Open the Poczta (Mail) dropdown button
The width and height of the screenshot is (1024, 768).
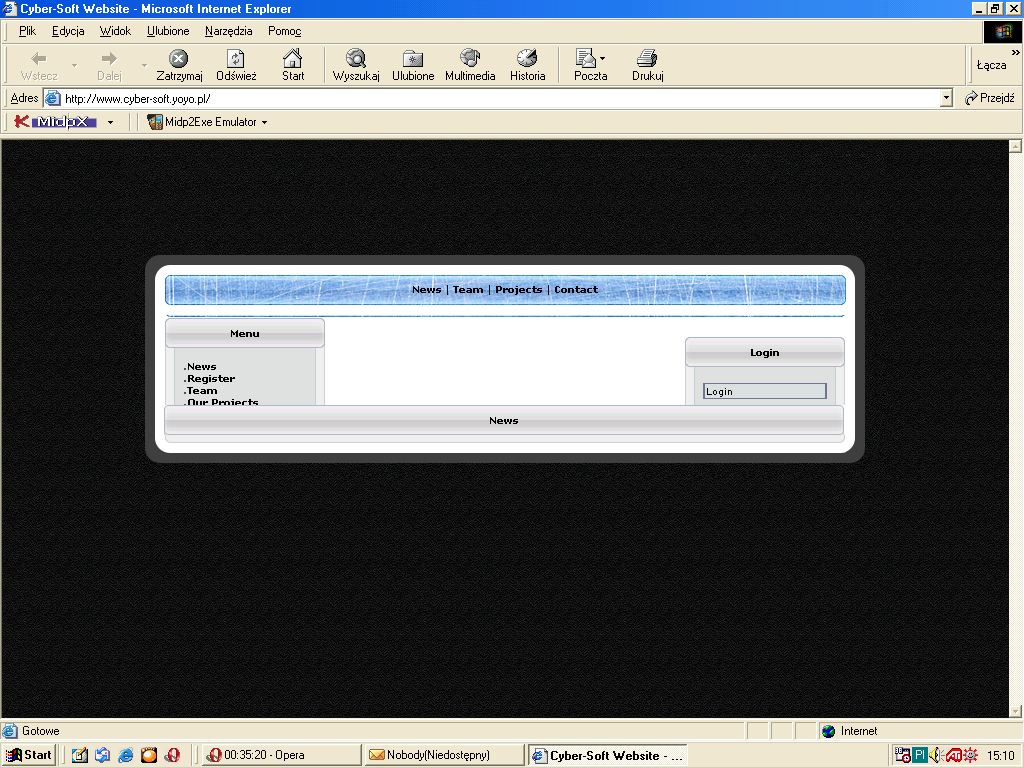pyautogui.click(x=602, y=59)
